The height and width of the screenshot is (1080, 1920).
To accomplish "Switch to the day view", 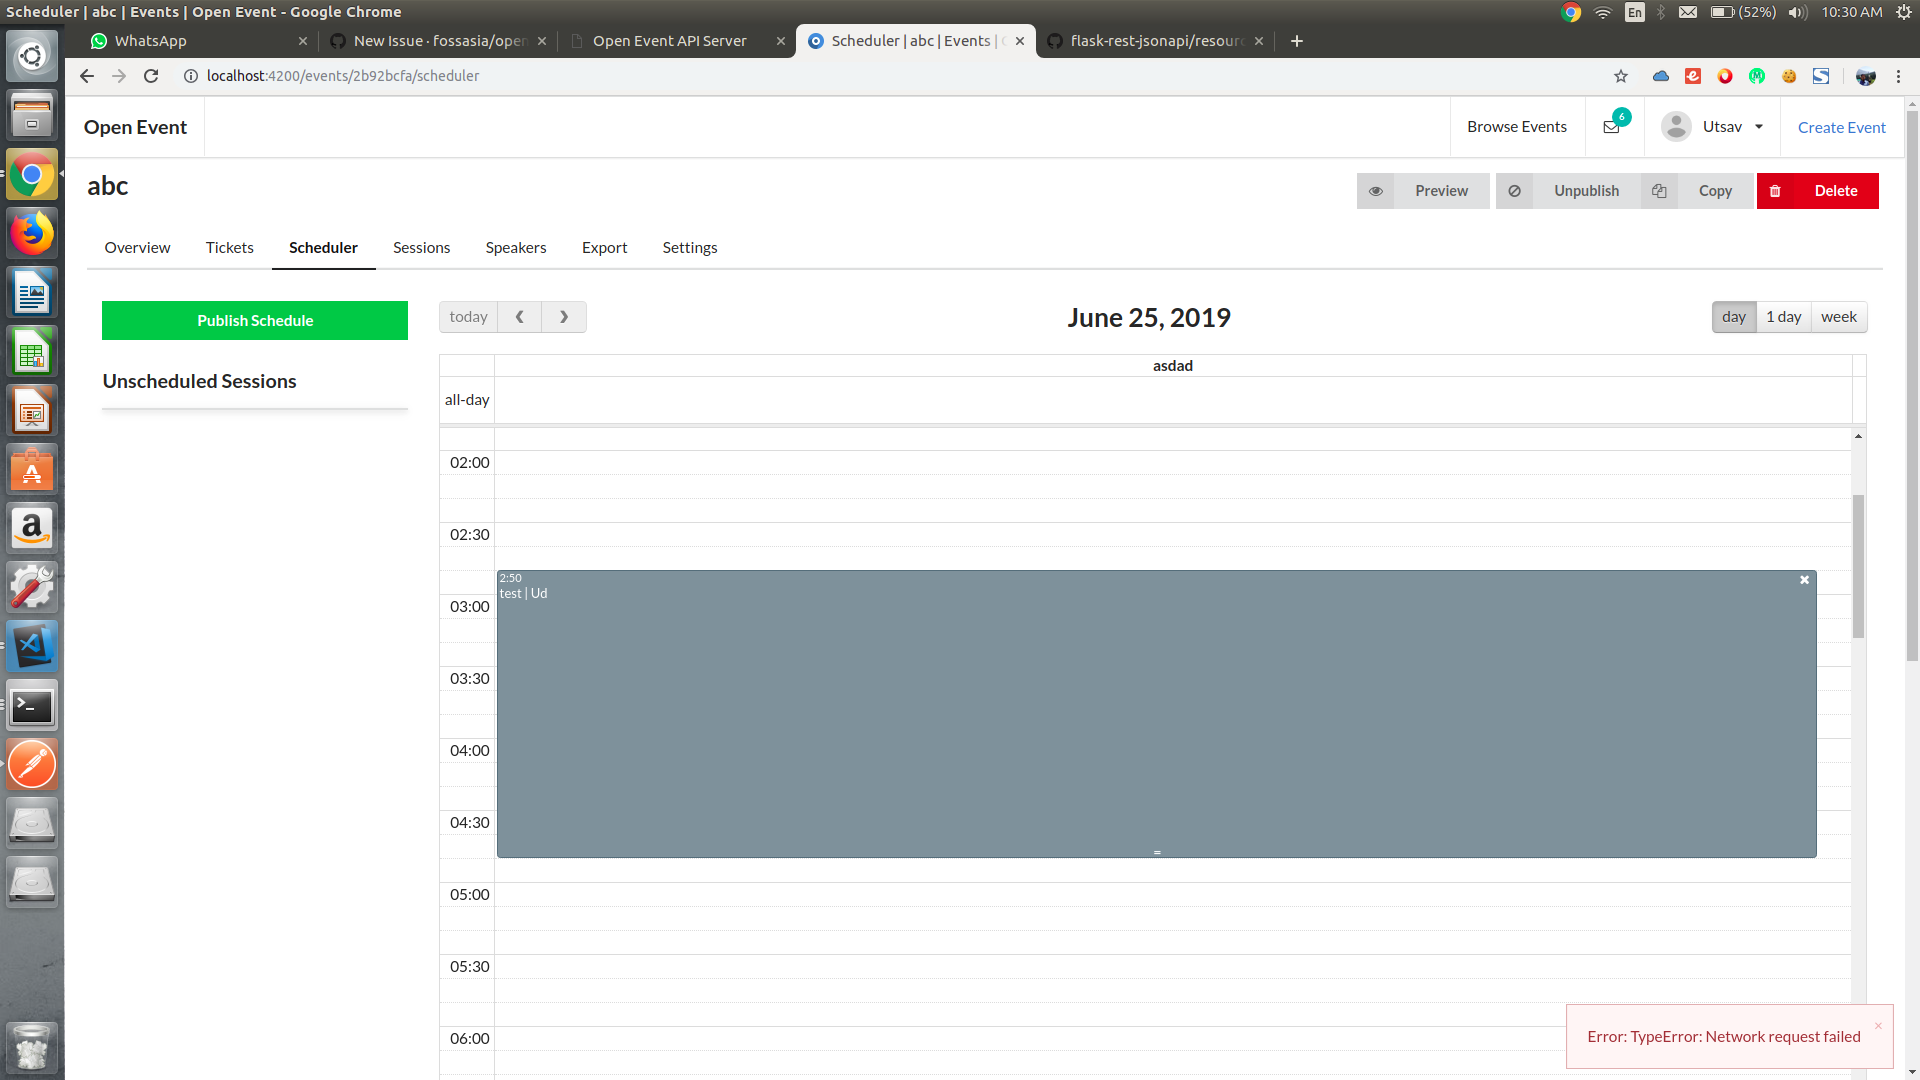I will click(1734, 317).
